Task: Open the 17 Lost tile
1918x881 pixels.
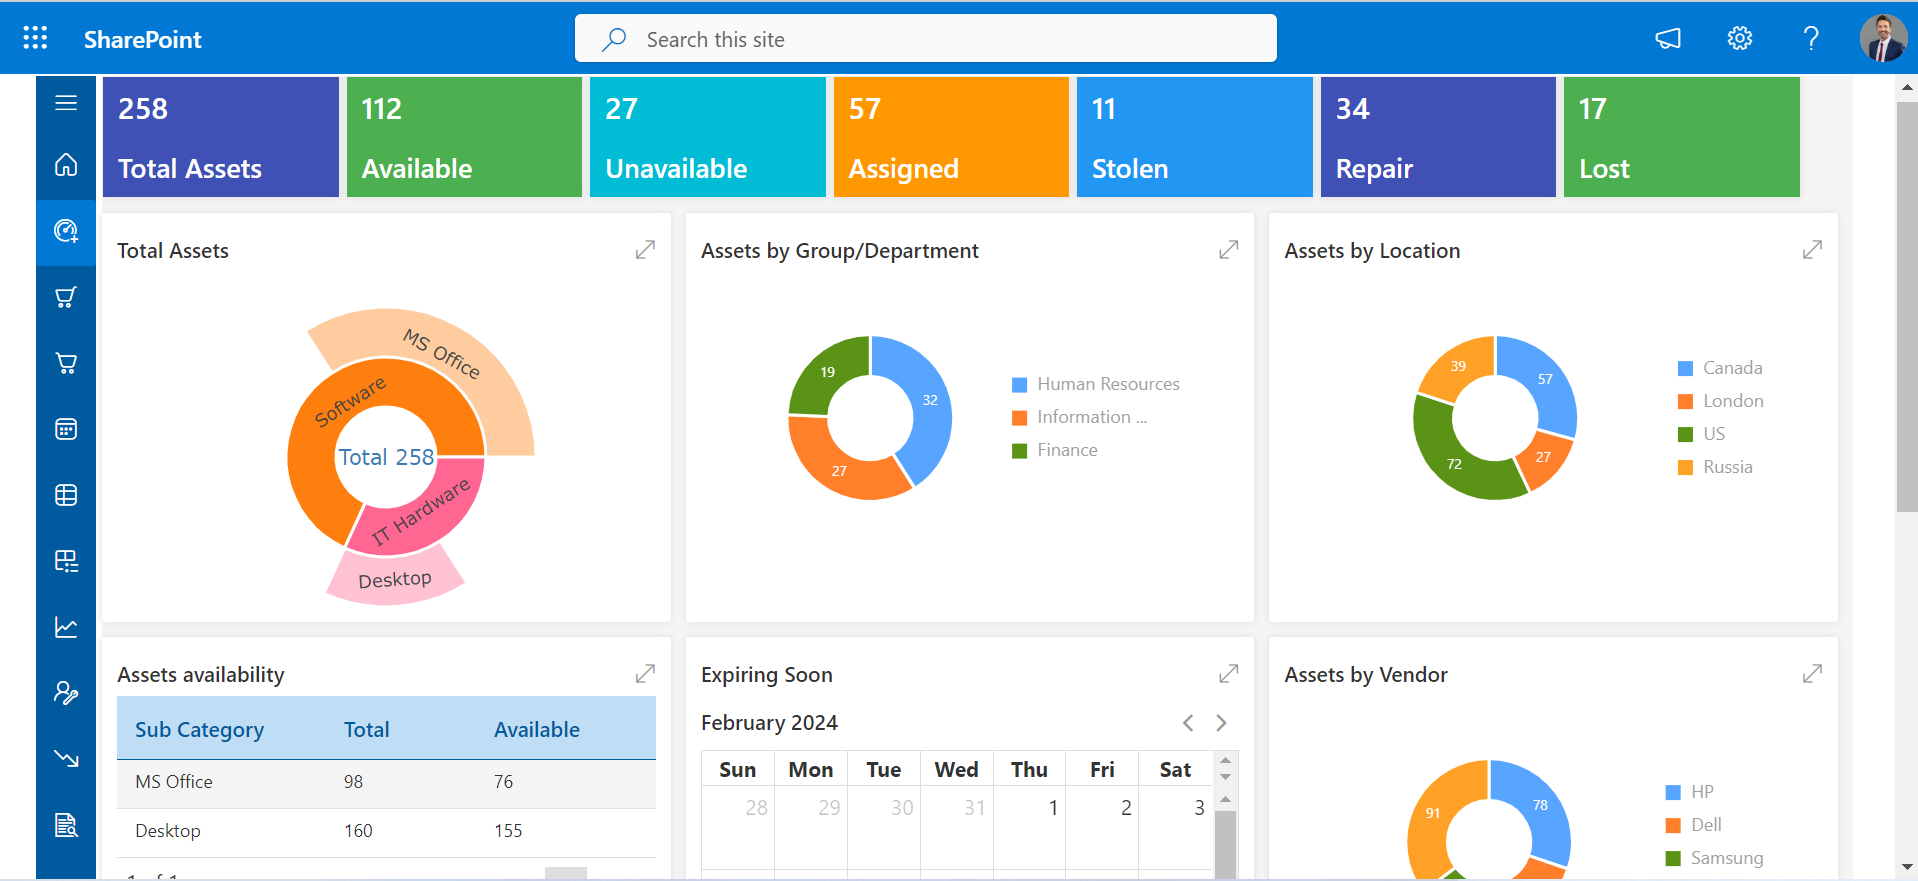Action: point(1682,137)
